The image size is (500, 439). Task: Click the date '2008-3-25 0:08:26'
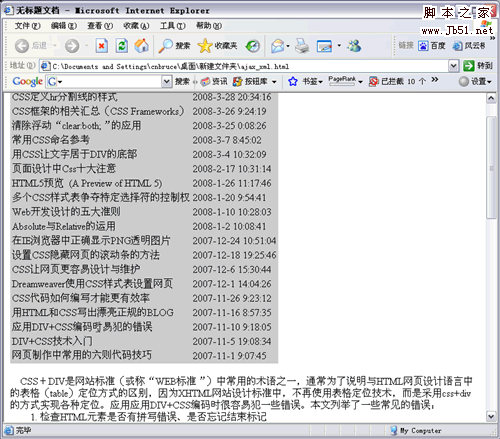pyautogui.click(x=229, y=126)
